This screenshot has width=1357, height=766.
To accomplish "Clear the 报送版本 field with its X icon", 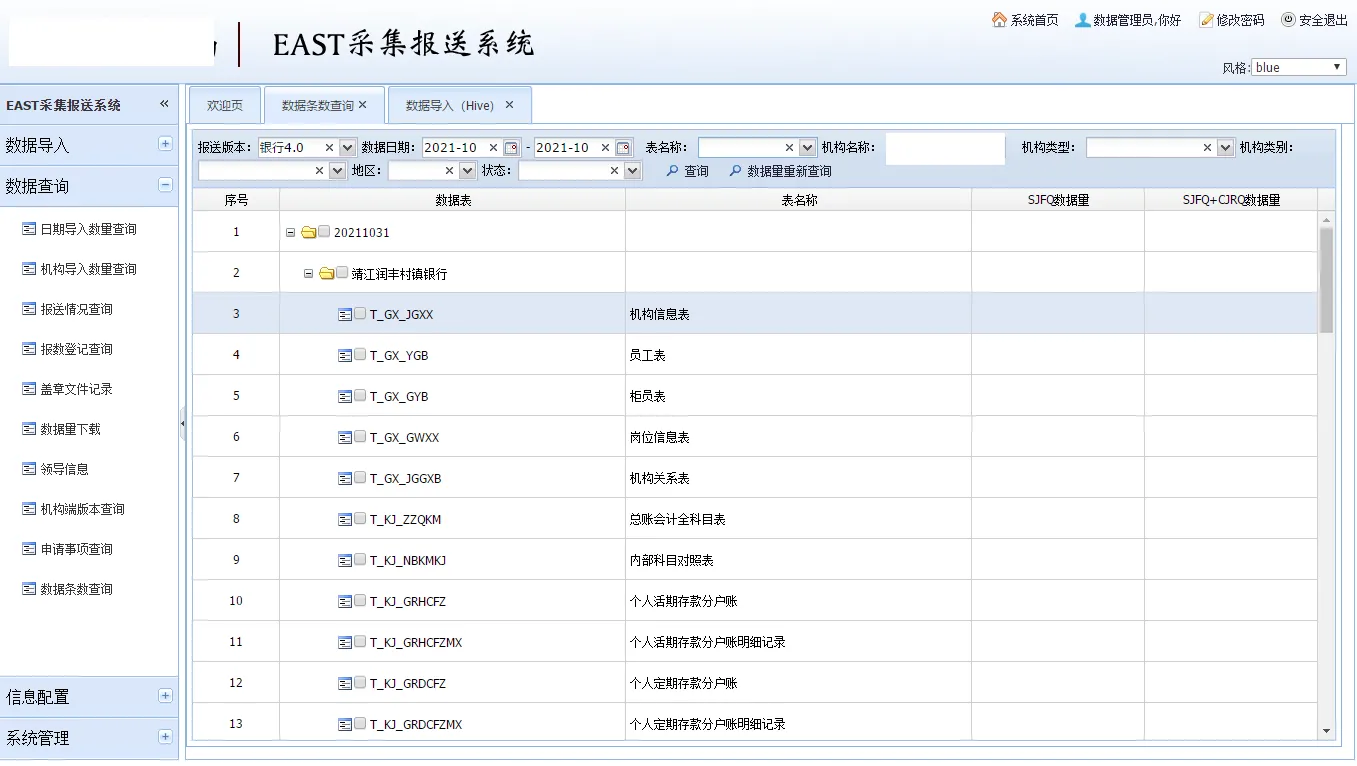I will pyautogui.click(x=329, y=148).
